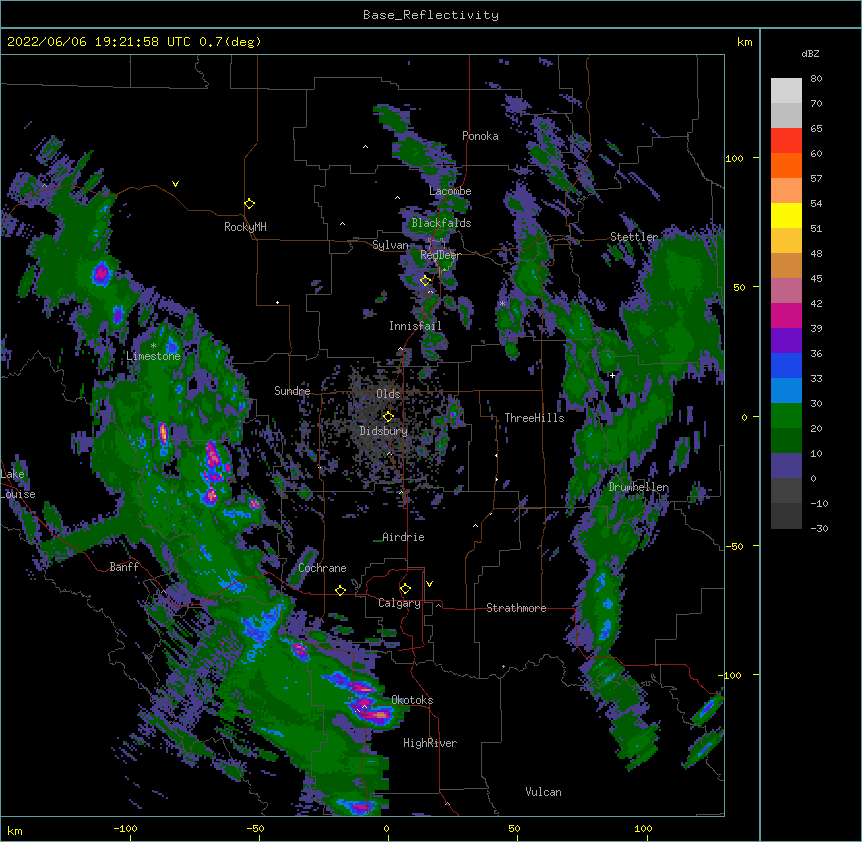Click the Innisfail city label
The width and height of the screenshot is (862, 842).
click(415, 326)
